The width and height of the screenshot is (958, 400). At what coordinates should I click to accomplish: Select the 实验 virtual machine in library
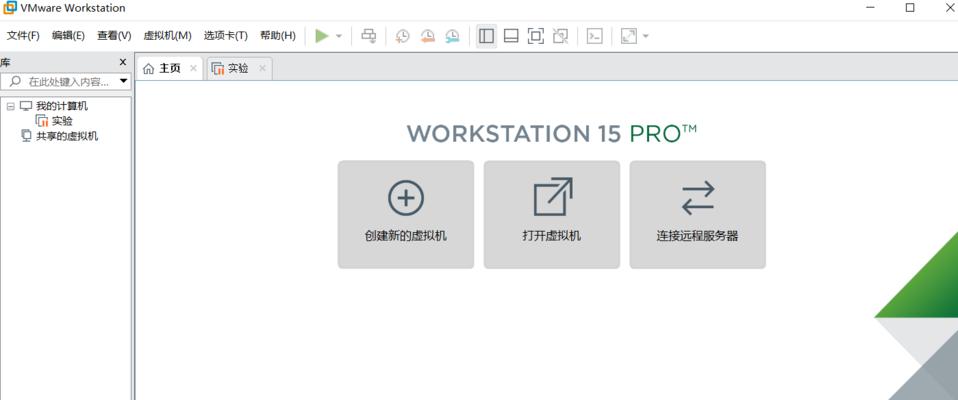(62, 121)
